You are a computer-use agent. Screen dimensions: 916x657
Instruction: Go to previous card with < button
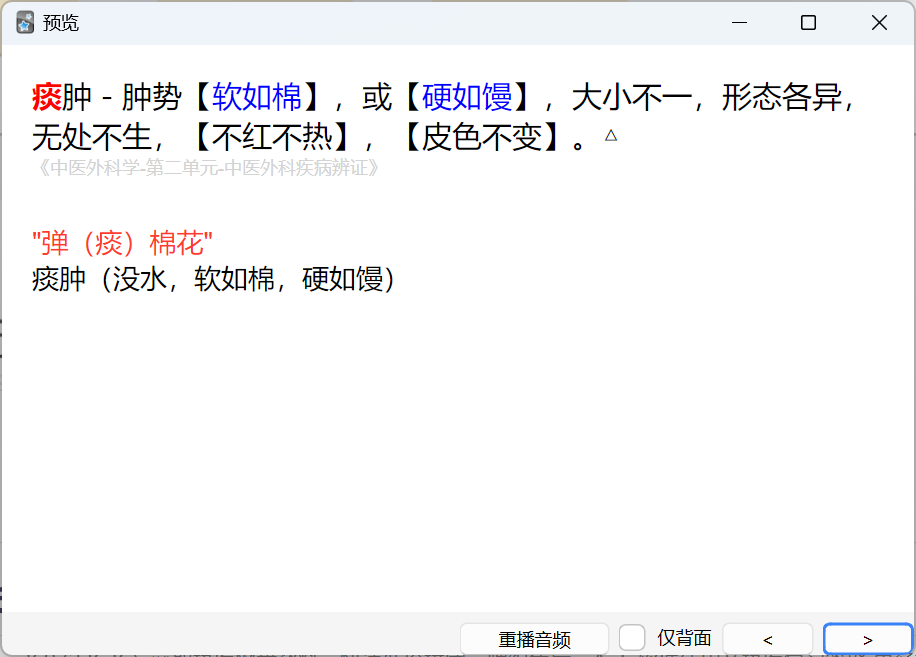(x=768, y=639)
